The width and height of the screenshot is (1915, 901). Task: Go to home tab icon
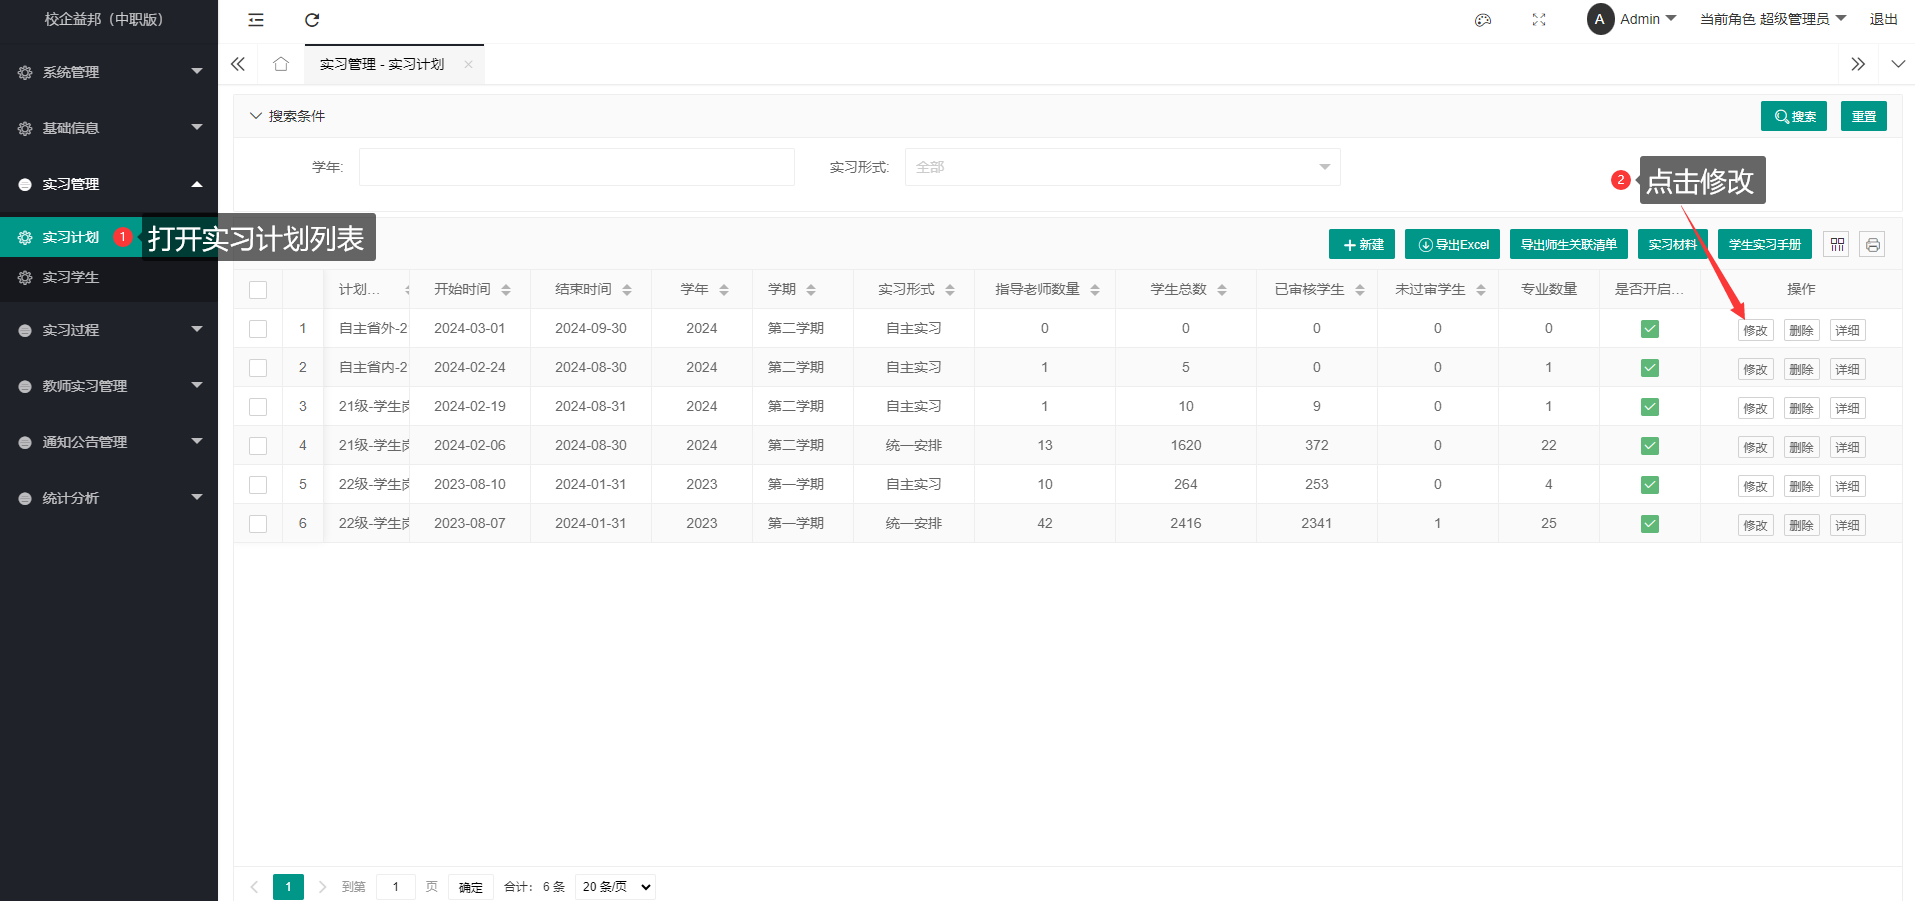click(x=281, y=64)
